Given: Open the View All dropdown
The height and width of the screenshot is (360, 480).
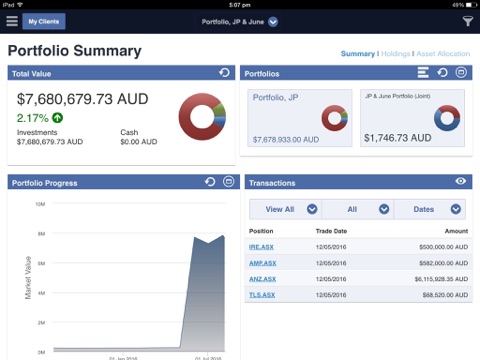Looking at the screenshot, I should (285, 209).
